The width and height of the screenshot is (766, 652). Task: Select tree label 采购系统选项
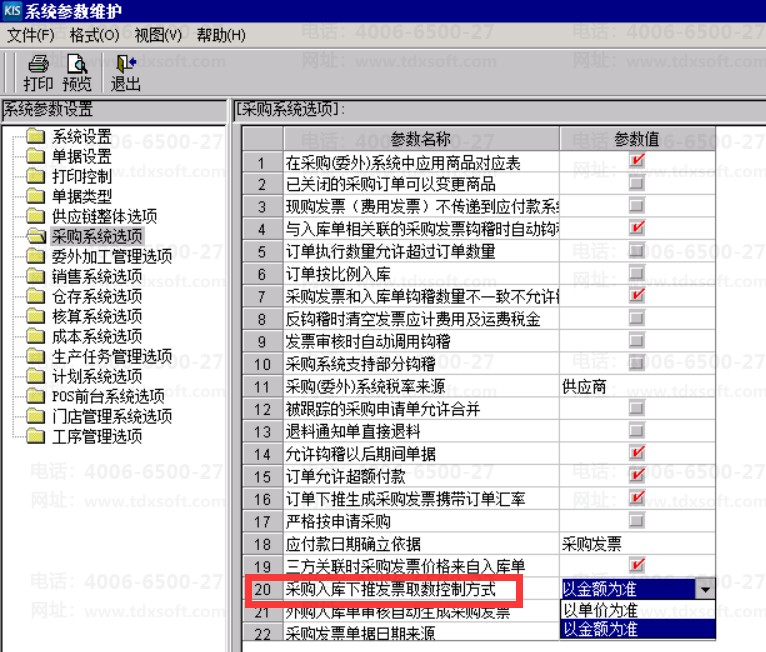[97, 236]
